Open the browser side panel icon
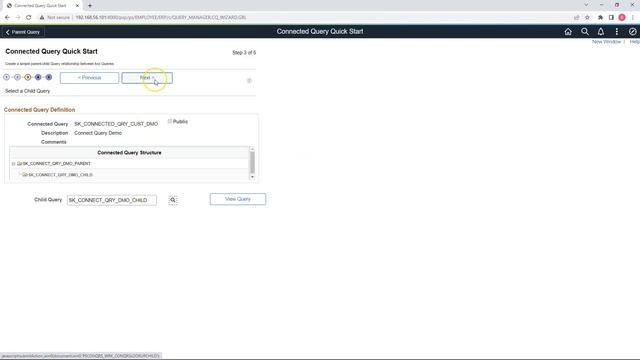Screen dimensions: 640x360 pos(611,18)
